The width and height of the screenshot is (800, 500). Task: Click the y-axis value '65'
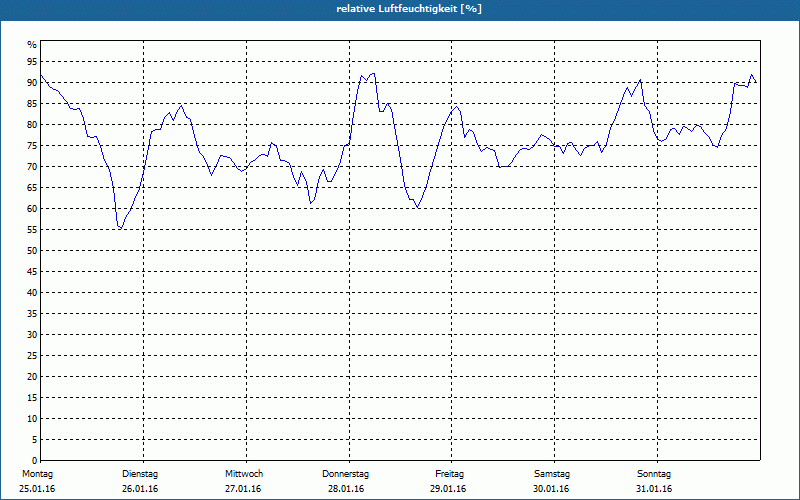point(32,188)
